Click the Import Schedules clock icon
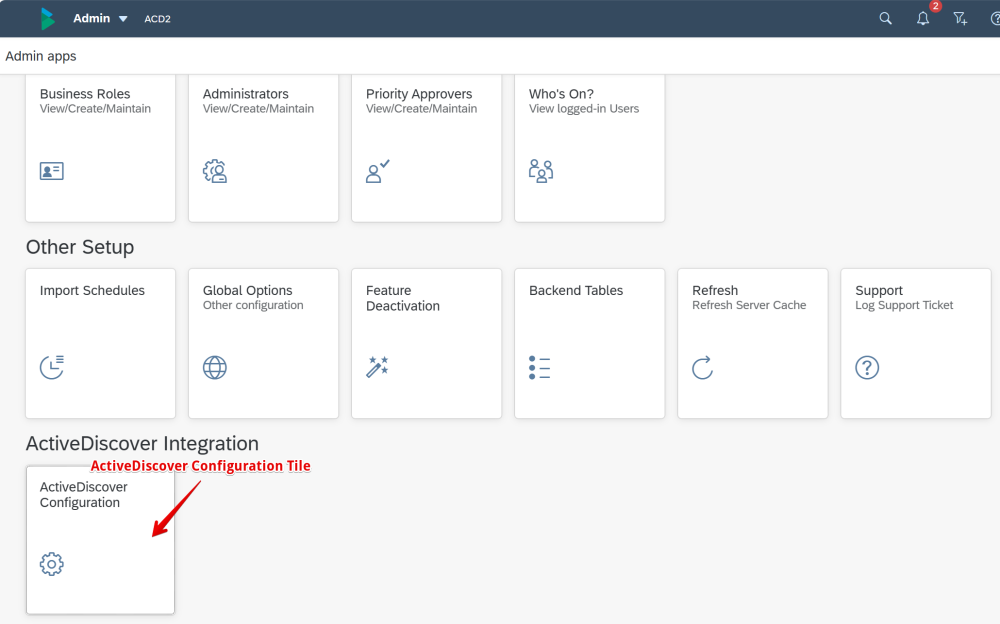1000x624 pixels. 52,367
